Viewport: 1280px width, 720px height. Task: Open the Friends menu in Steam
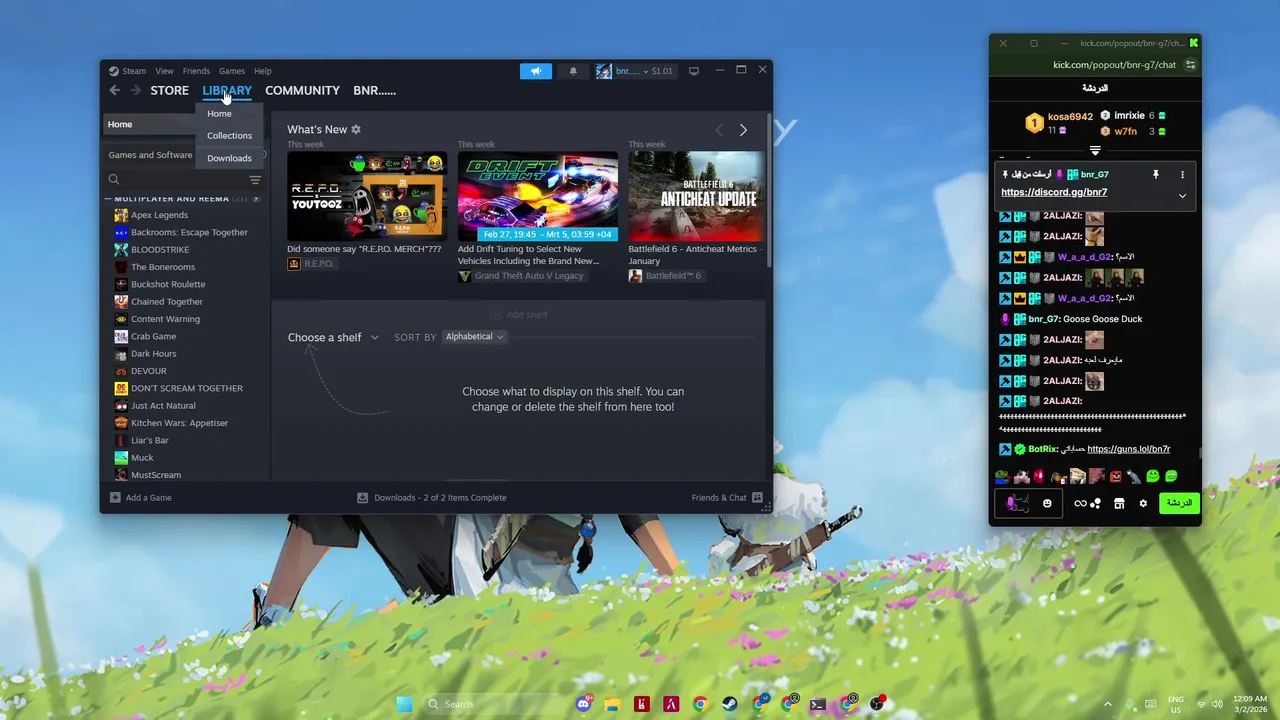click(x=196, y=71)
